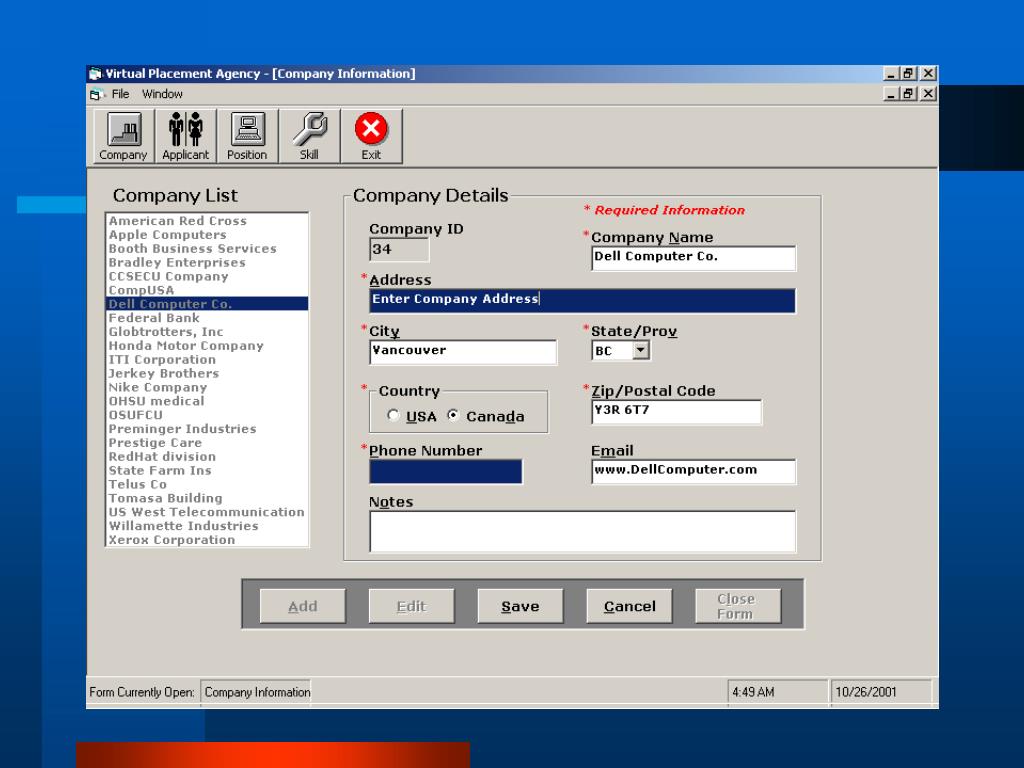Image resolution: width=1024 pixels, height=768 pixels.
Task: Open the File menu
Action: 120,94
